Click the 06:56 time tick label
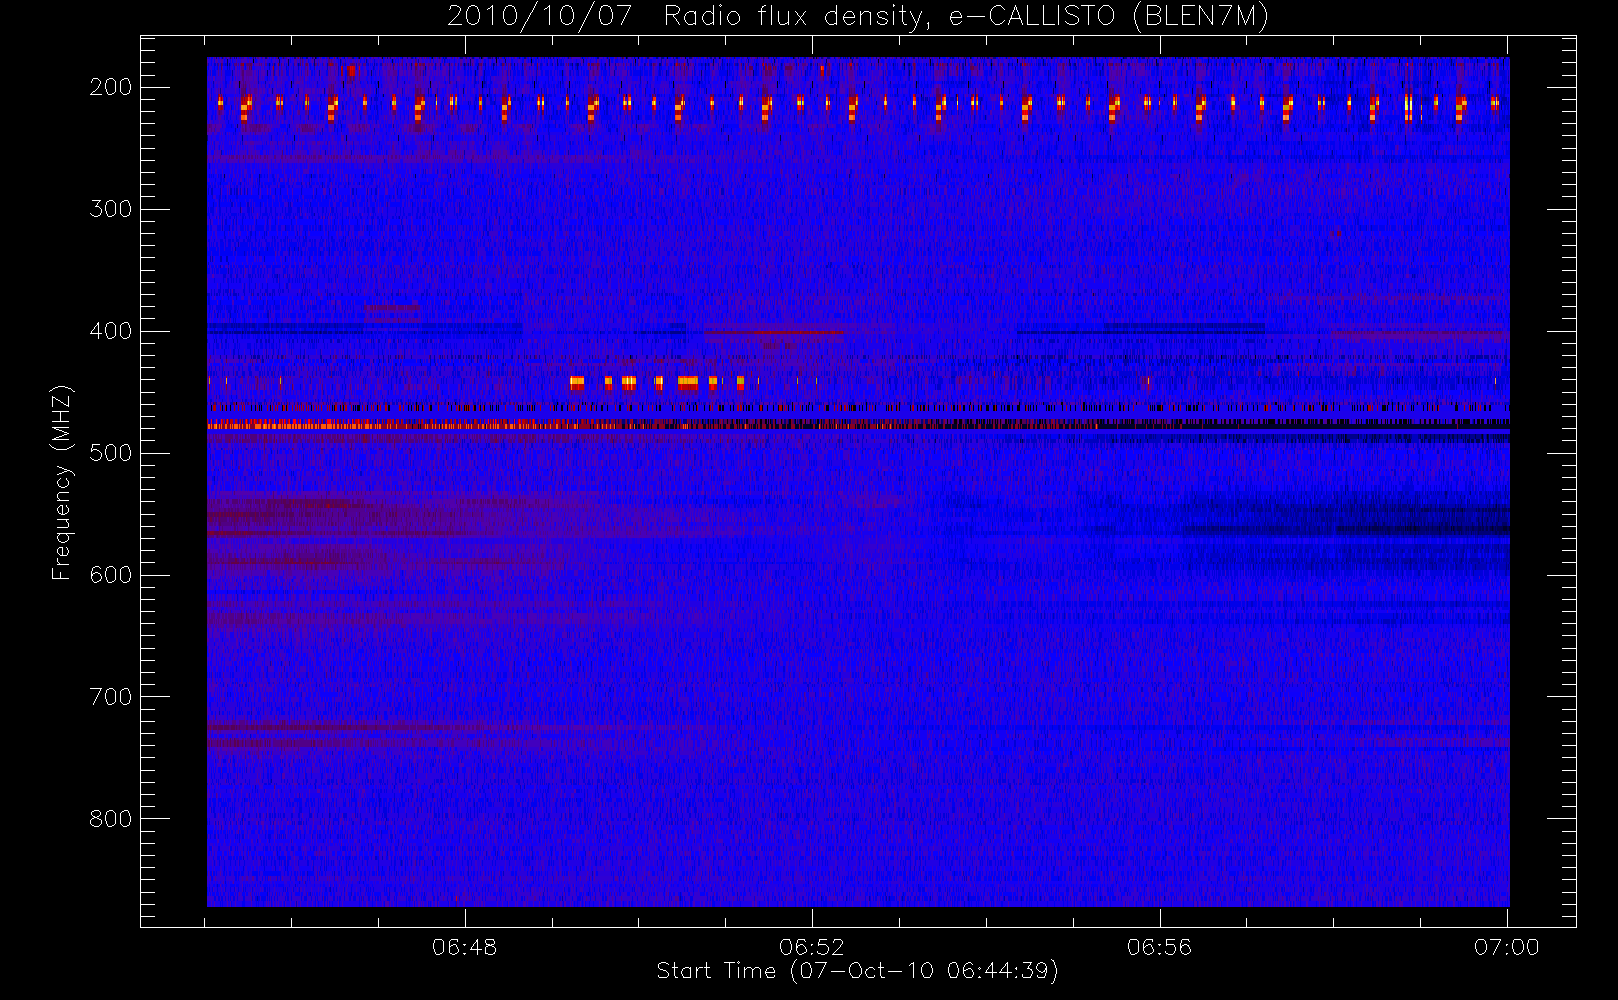Image resolution: width=1618 pixels, height=1000 pixels. tap(1160, 947)
